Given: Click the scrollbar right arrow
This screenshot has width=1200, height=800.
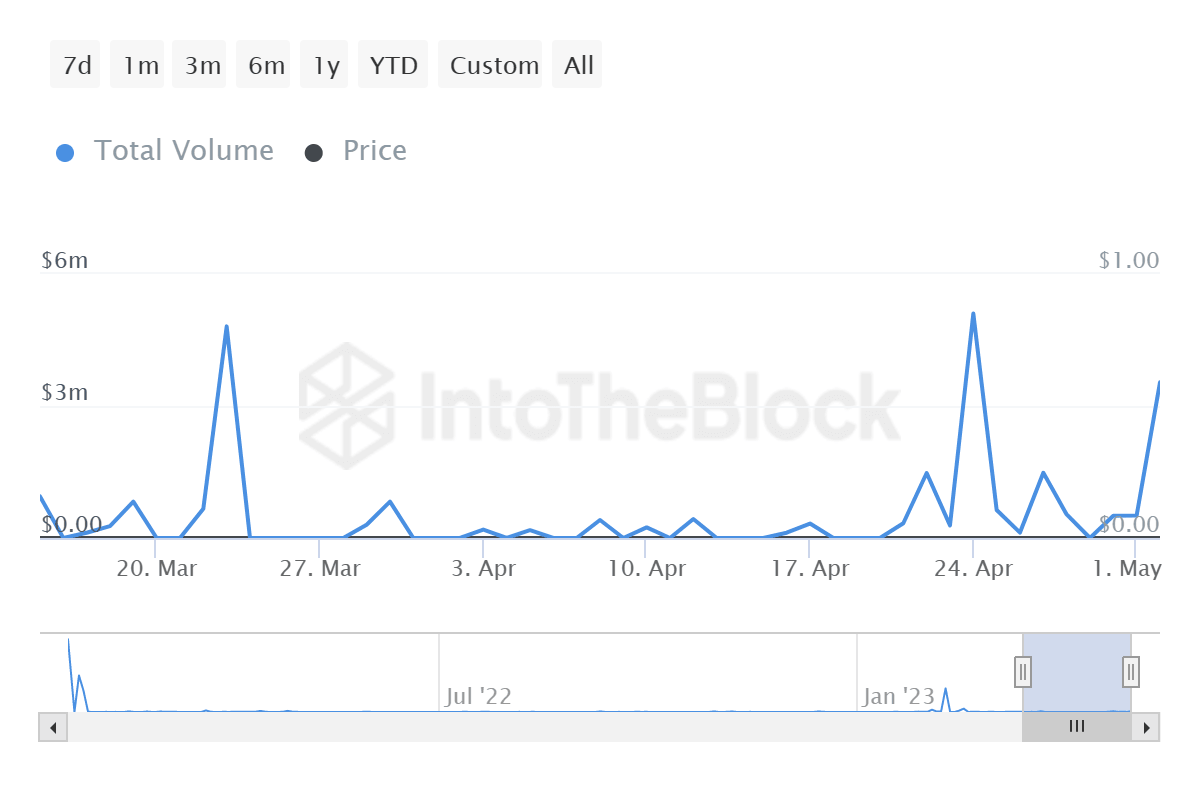Looking at the screenshot, I should point(1147,727).
